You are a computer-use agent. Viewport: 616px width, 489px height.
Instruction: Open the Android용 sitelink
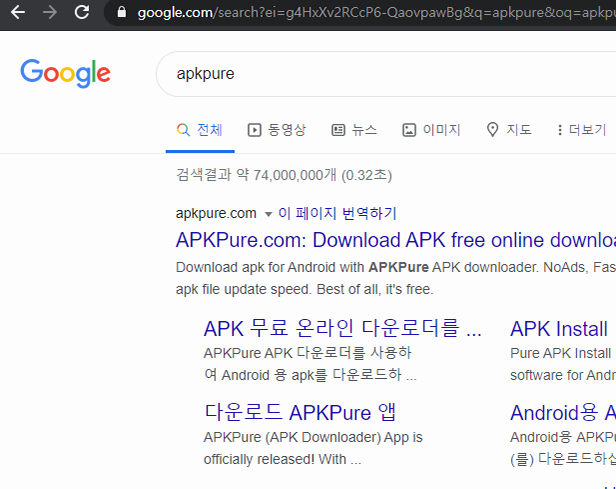[x=563, y=413]
